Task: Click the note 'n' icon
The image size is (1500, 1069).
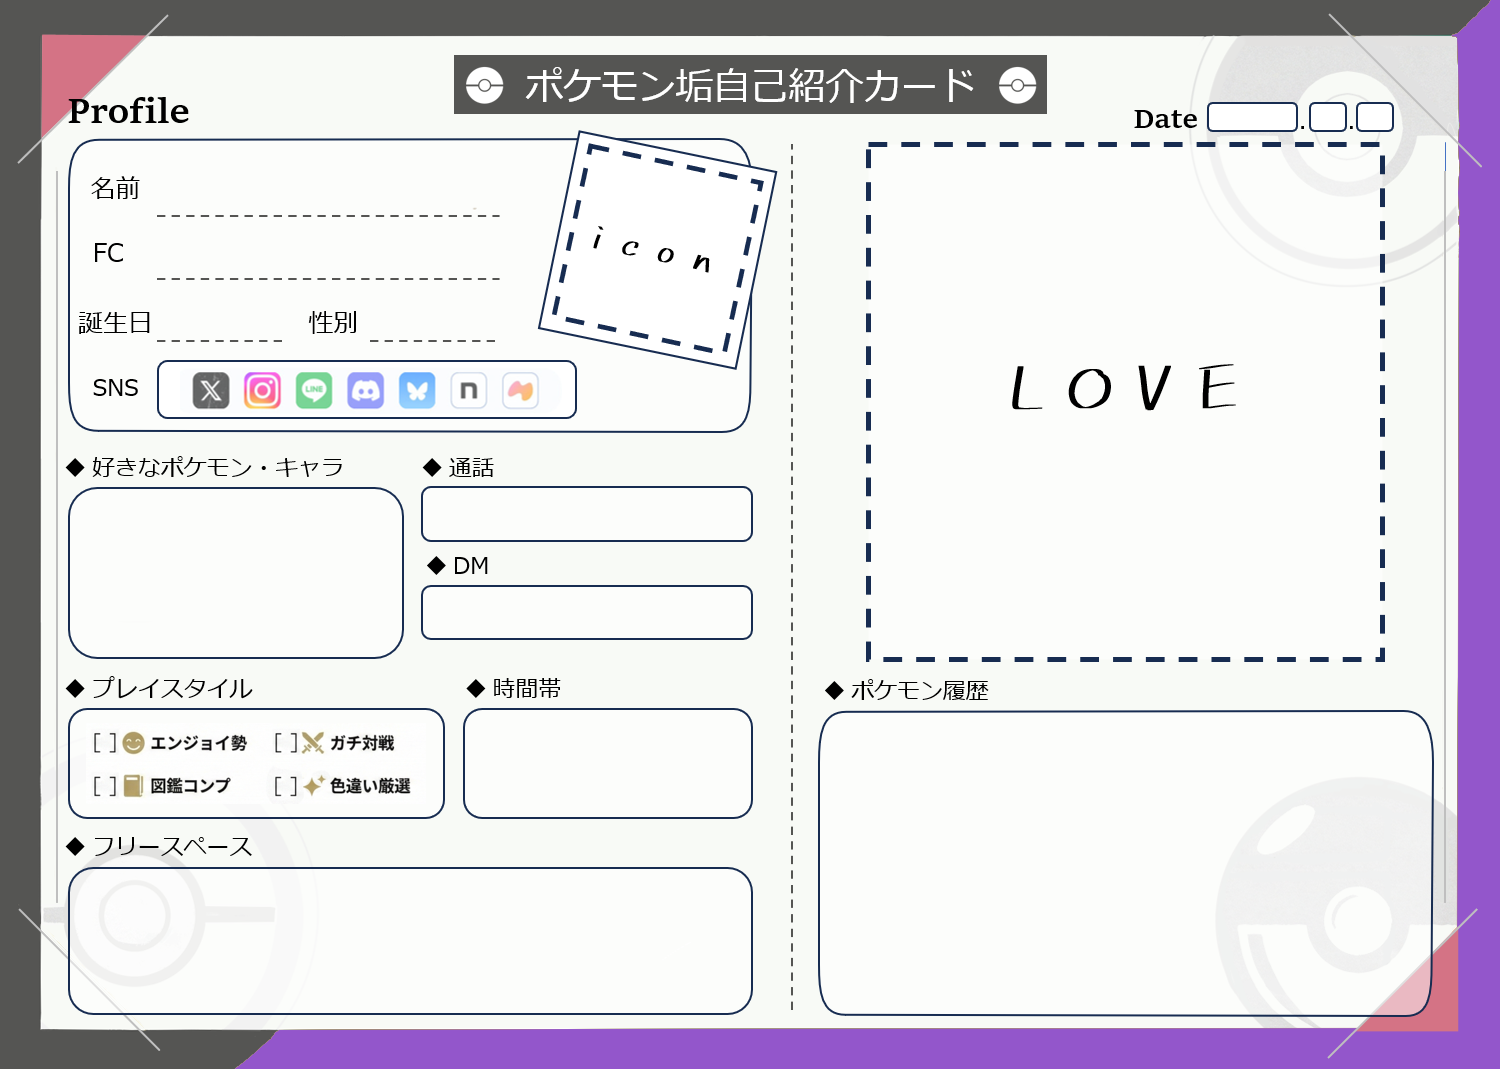Action: click(469, 390)
